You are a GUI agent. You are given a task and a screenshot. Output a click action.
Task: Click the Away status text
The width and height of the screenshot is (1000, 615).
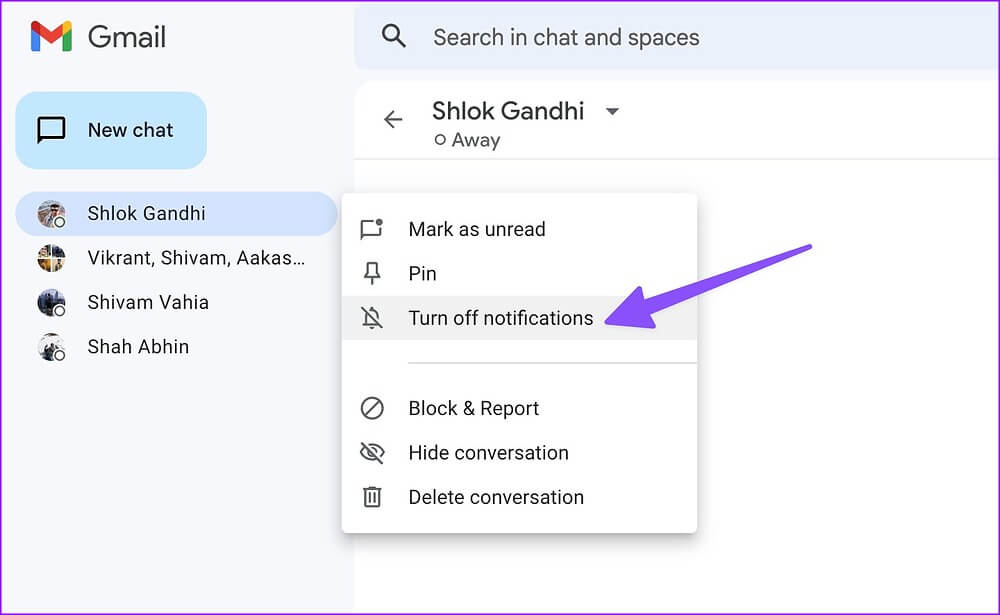pyautogui.click(x=476, y=140)
